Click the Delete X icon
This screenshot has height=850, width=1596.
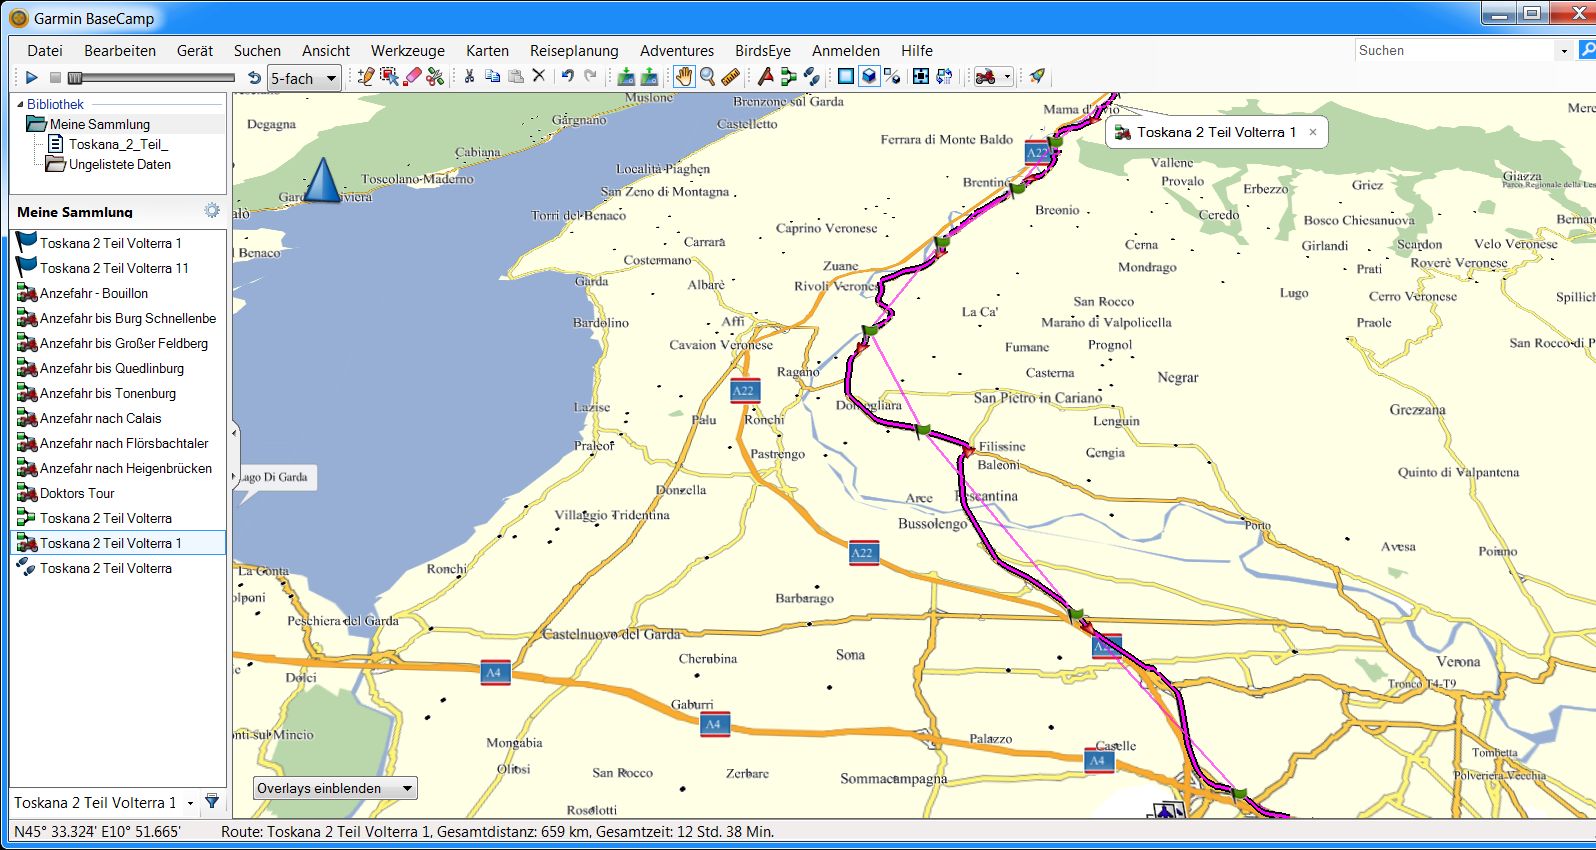[538, 76]
